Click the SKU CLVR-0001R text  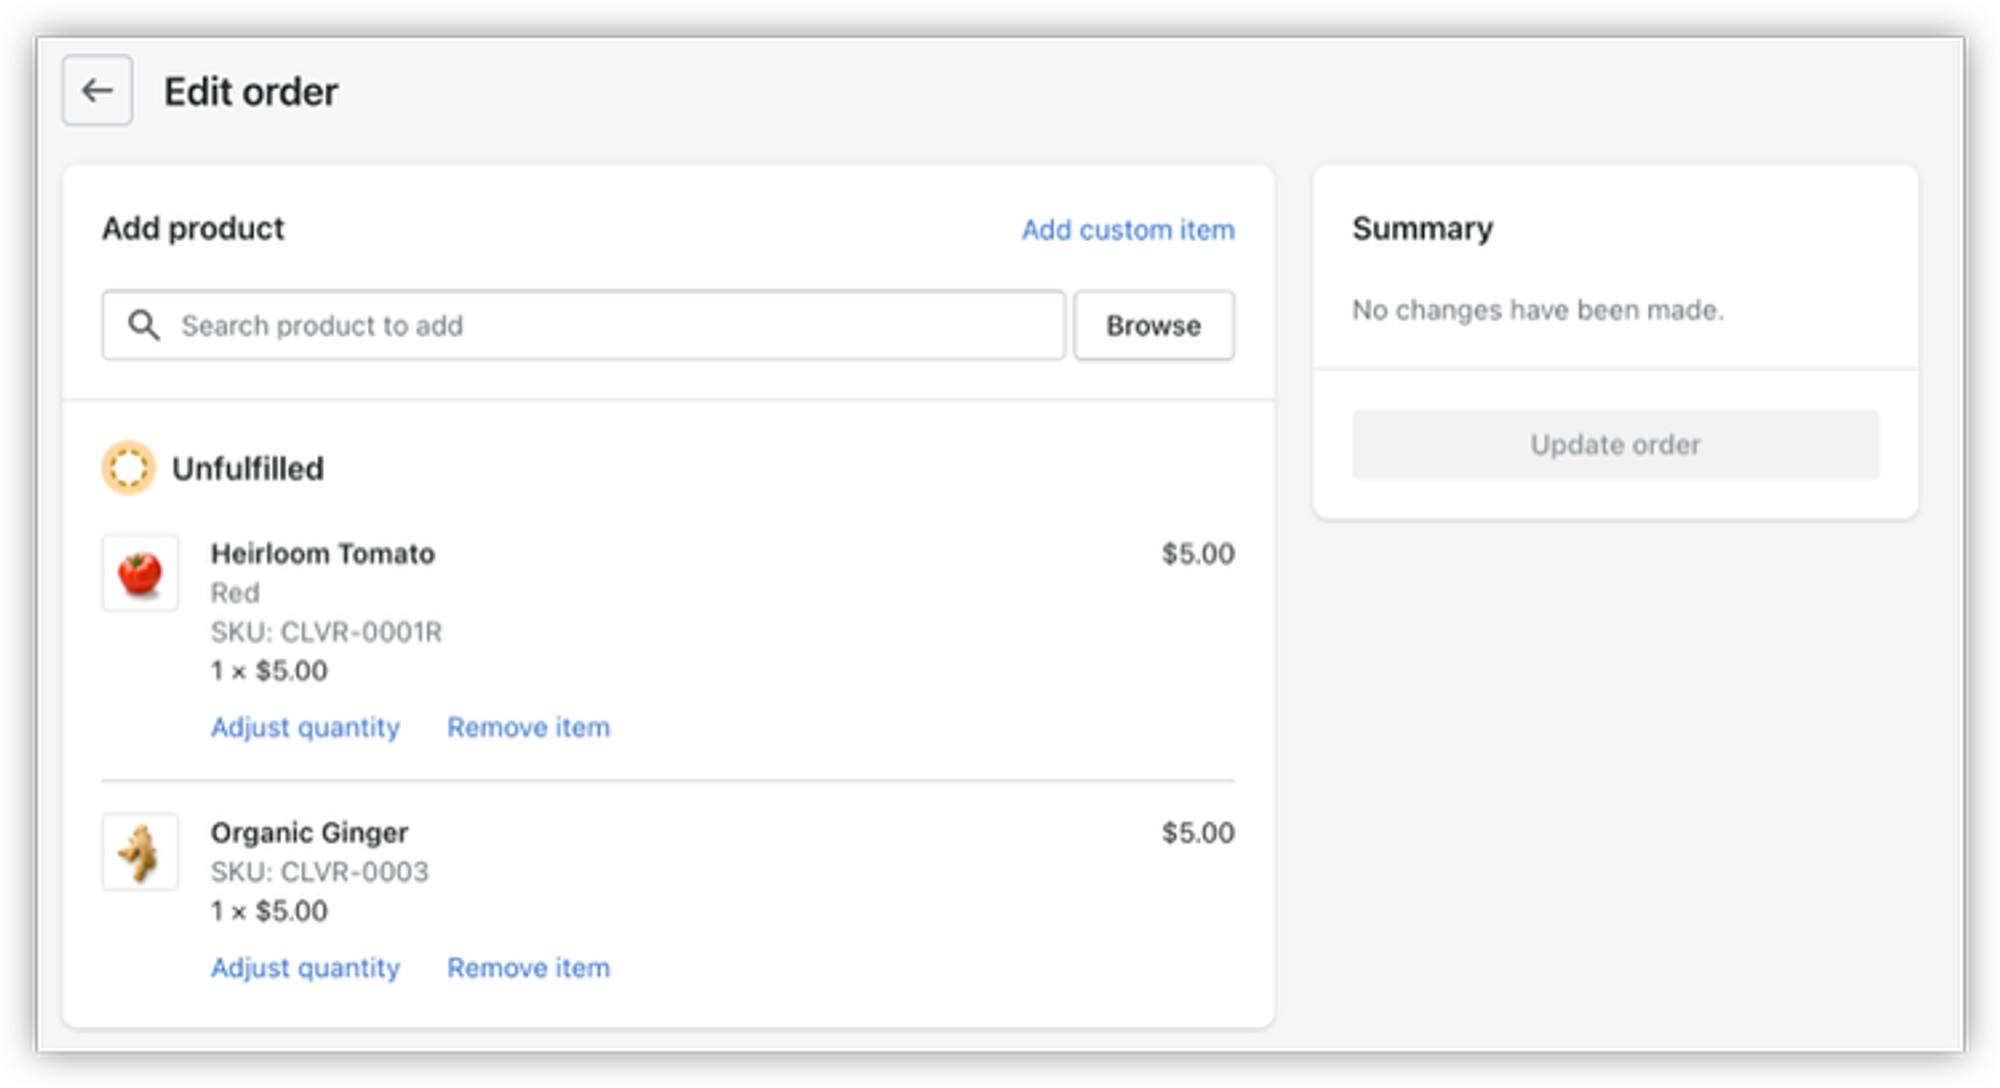(326, 632)
